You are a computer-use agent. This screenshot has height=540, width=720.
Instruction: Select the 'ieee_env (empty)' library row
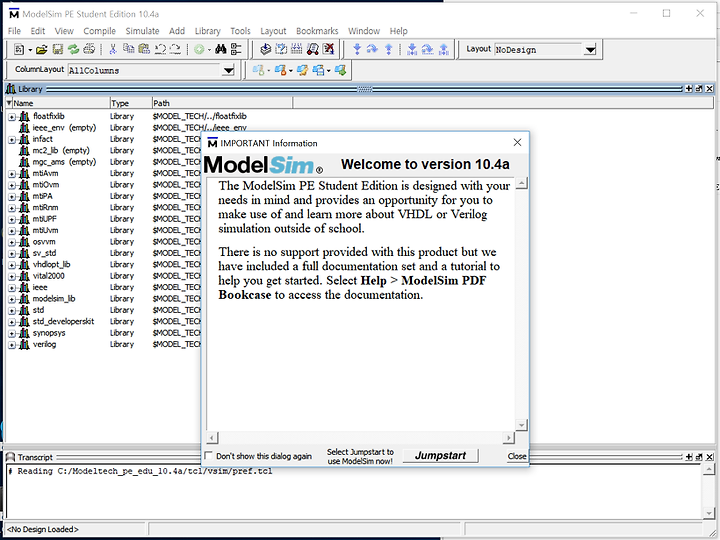[x=64, y=128]
